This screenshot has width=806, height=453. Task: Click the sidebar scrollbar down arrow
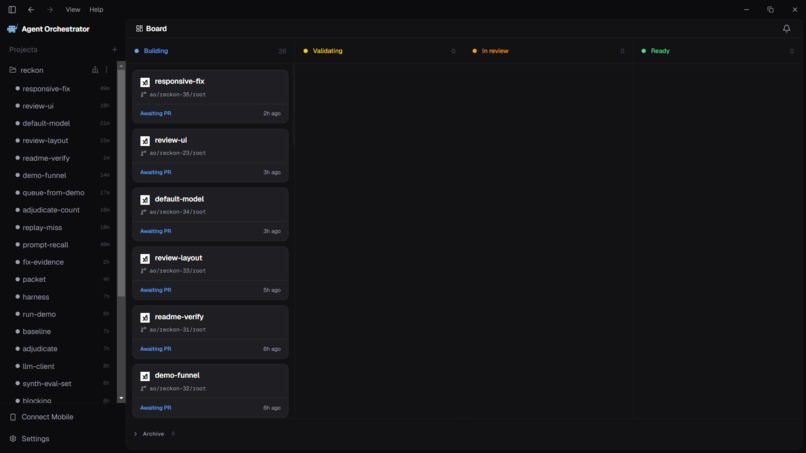click(x=121, y=398)
